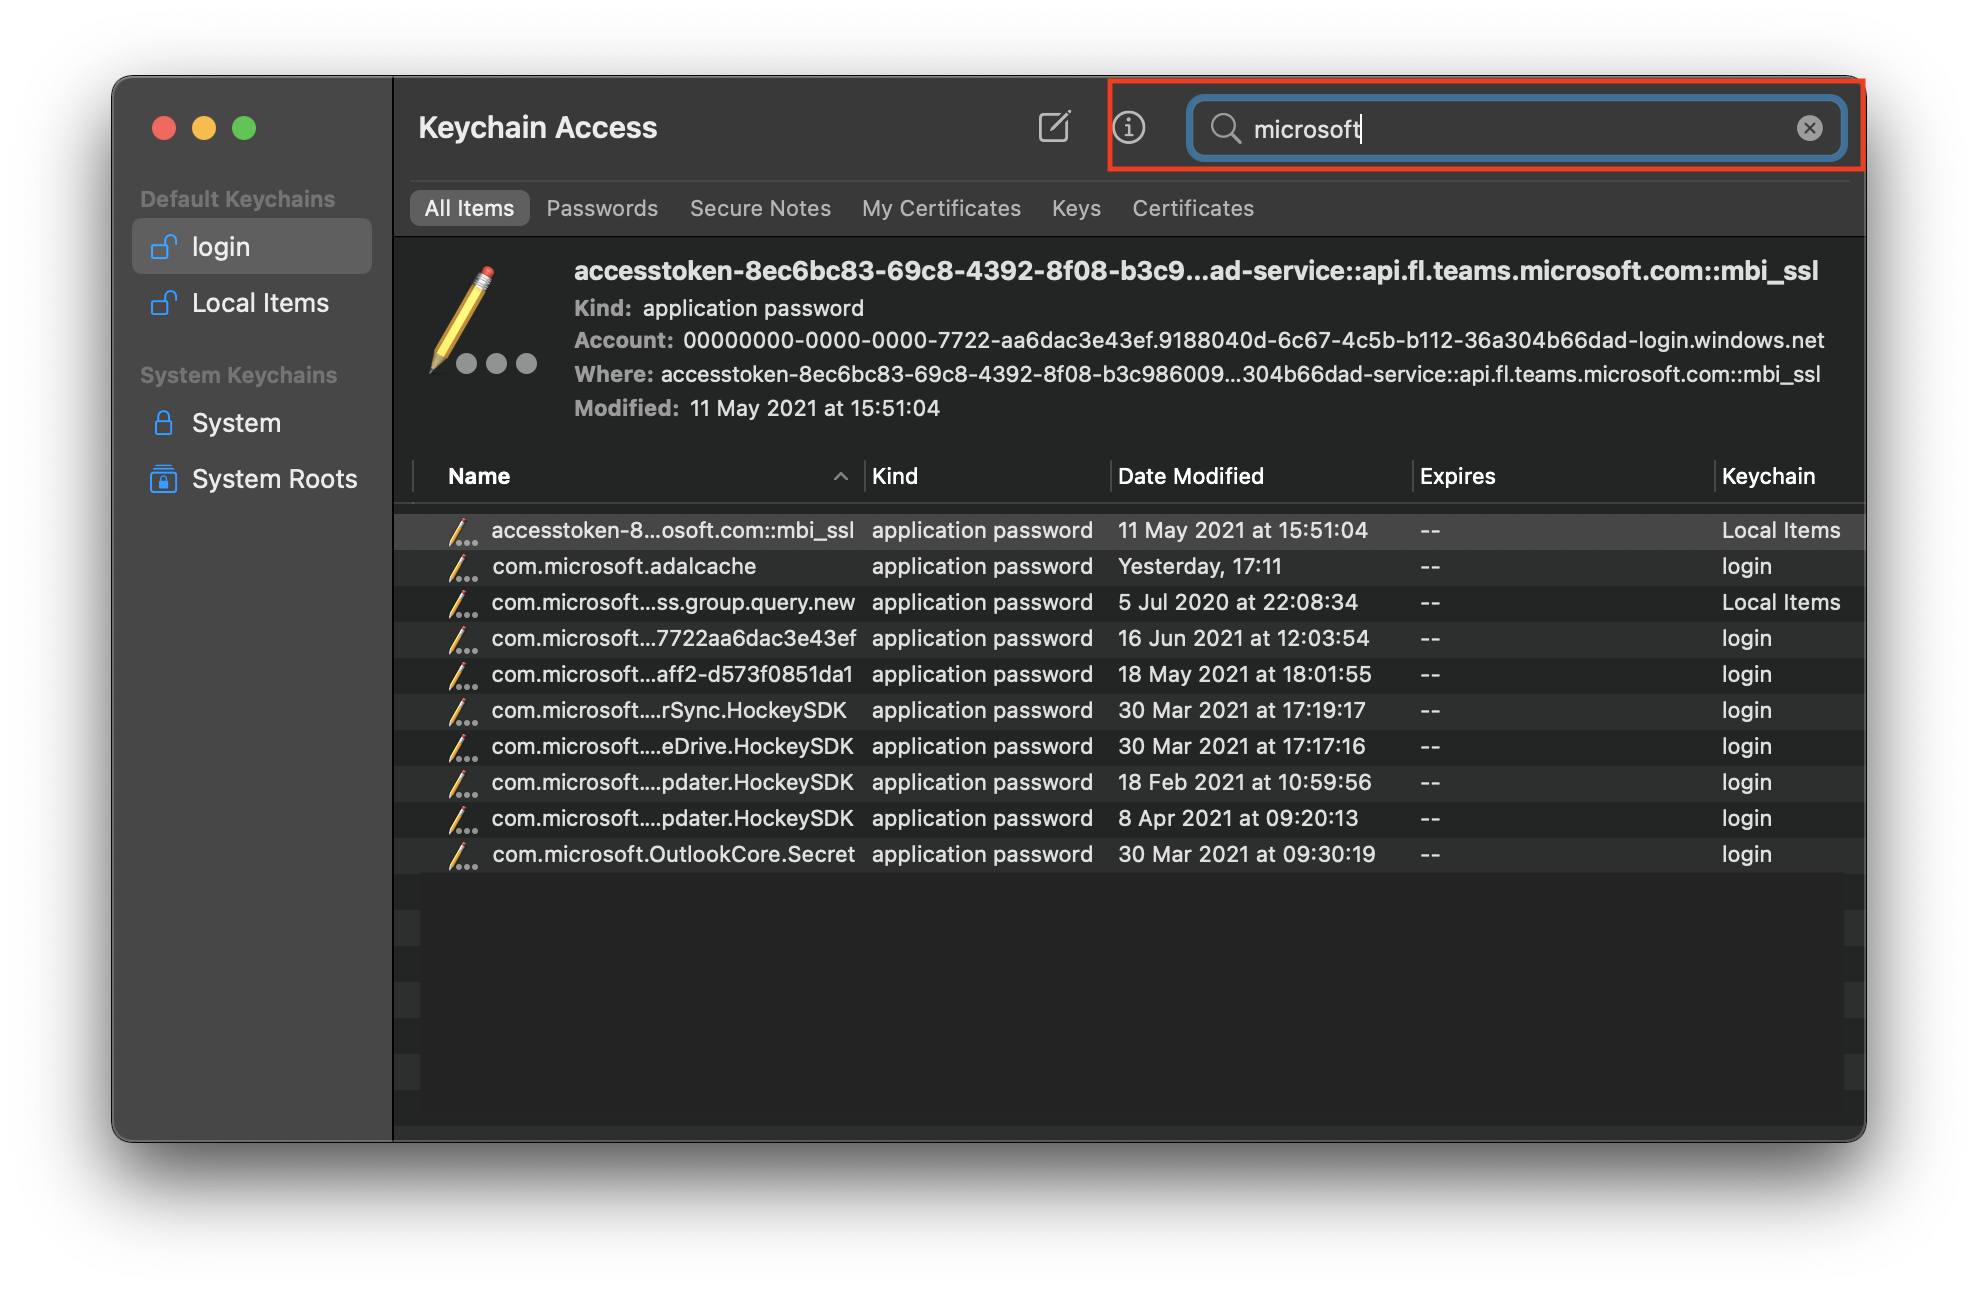Open the info inspector icon
The image size is (1978, 1290).
click(1129, 127)
